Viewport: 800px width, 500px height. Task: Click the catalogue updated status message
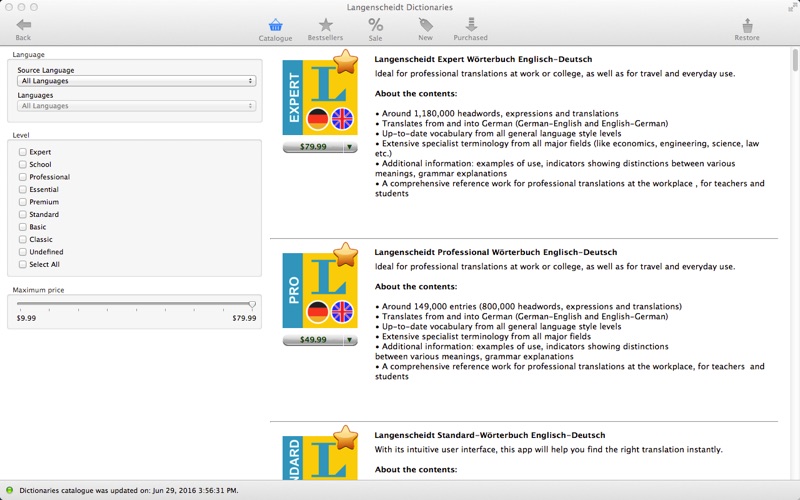point(129,490)
